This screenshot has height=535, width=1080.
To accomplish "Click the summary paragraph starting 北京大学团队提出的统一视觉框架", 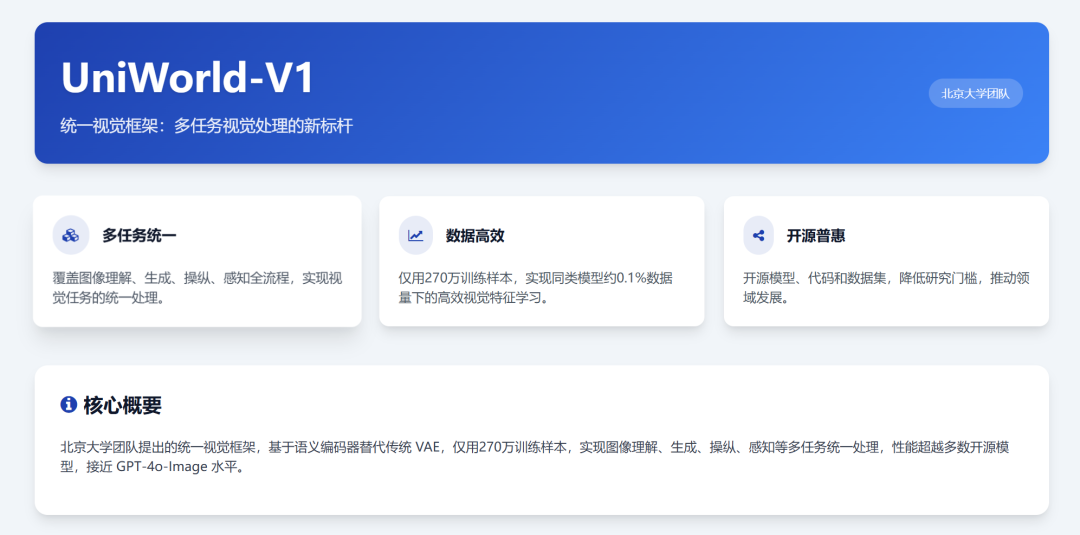I will tap(535, 457).
